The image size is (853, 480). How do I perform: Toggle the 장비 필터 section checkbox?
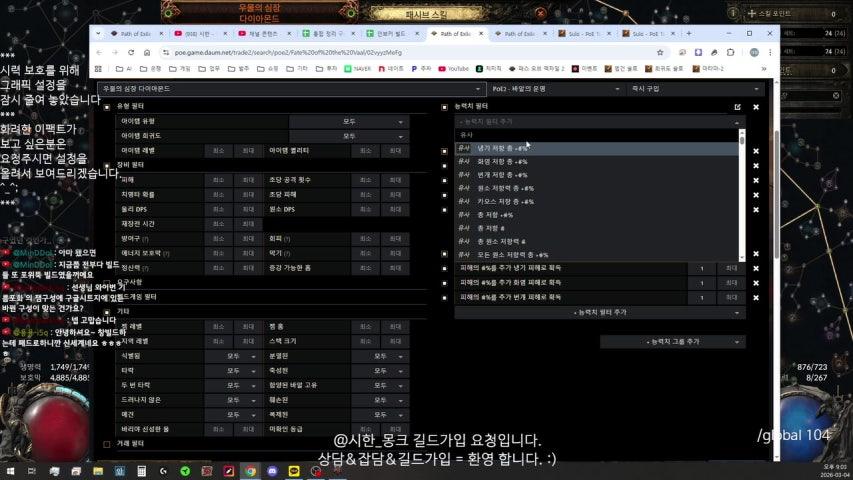107,165
